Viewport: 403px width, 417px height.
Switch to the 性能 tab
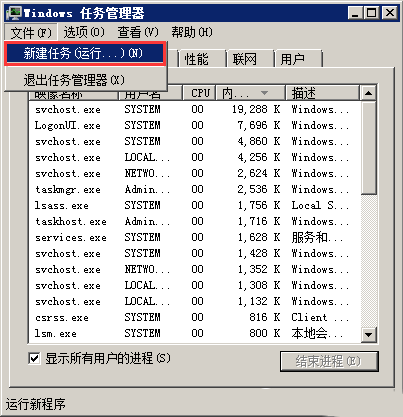202,59
